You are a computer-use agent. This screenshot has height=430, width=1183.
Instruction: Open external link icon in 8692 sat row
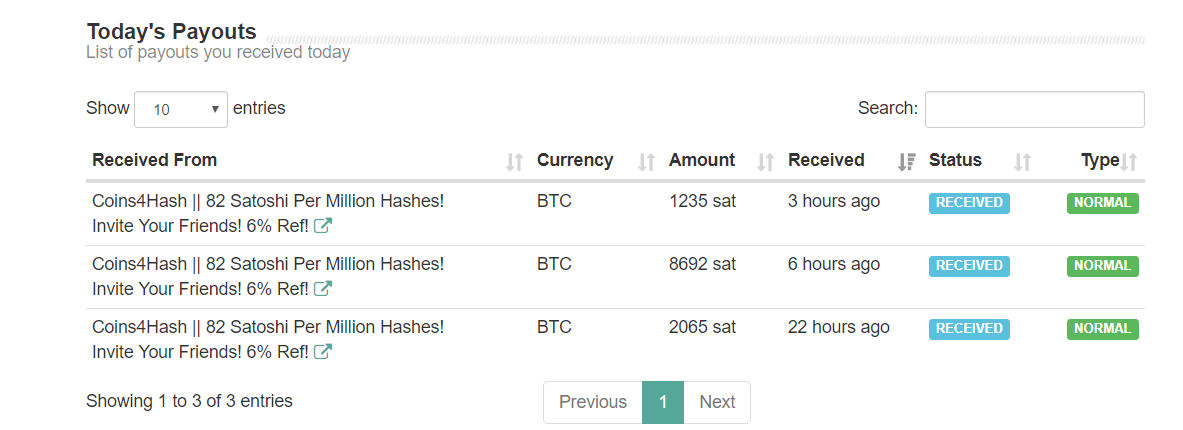[x=323, y=288]
